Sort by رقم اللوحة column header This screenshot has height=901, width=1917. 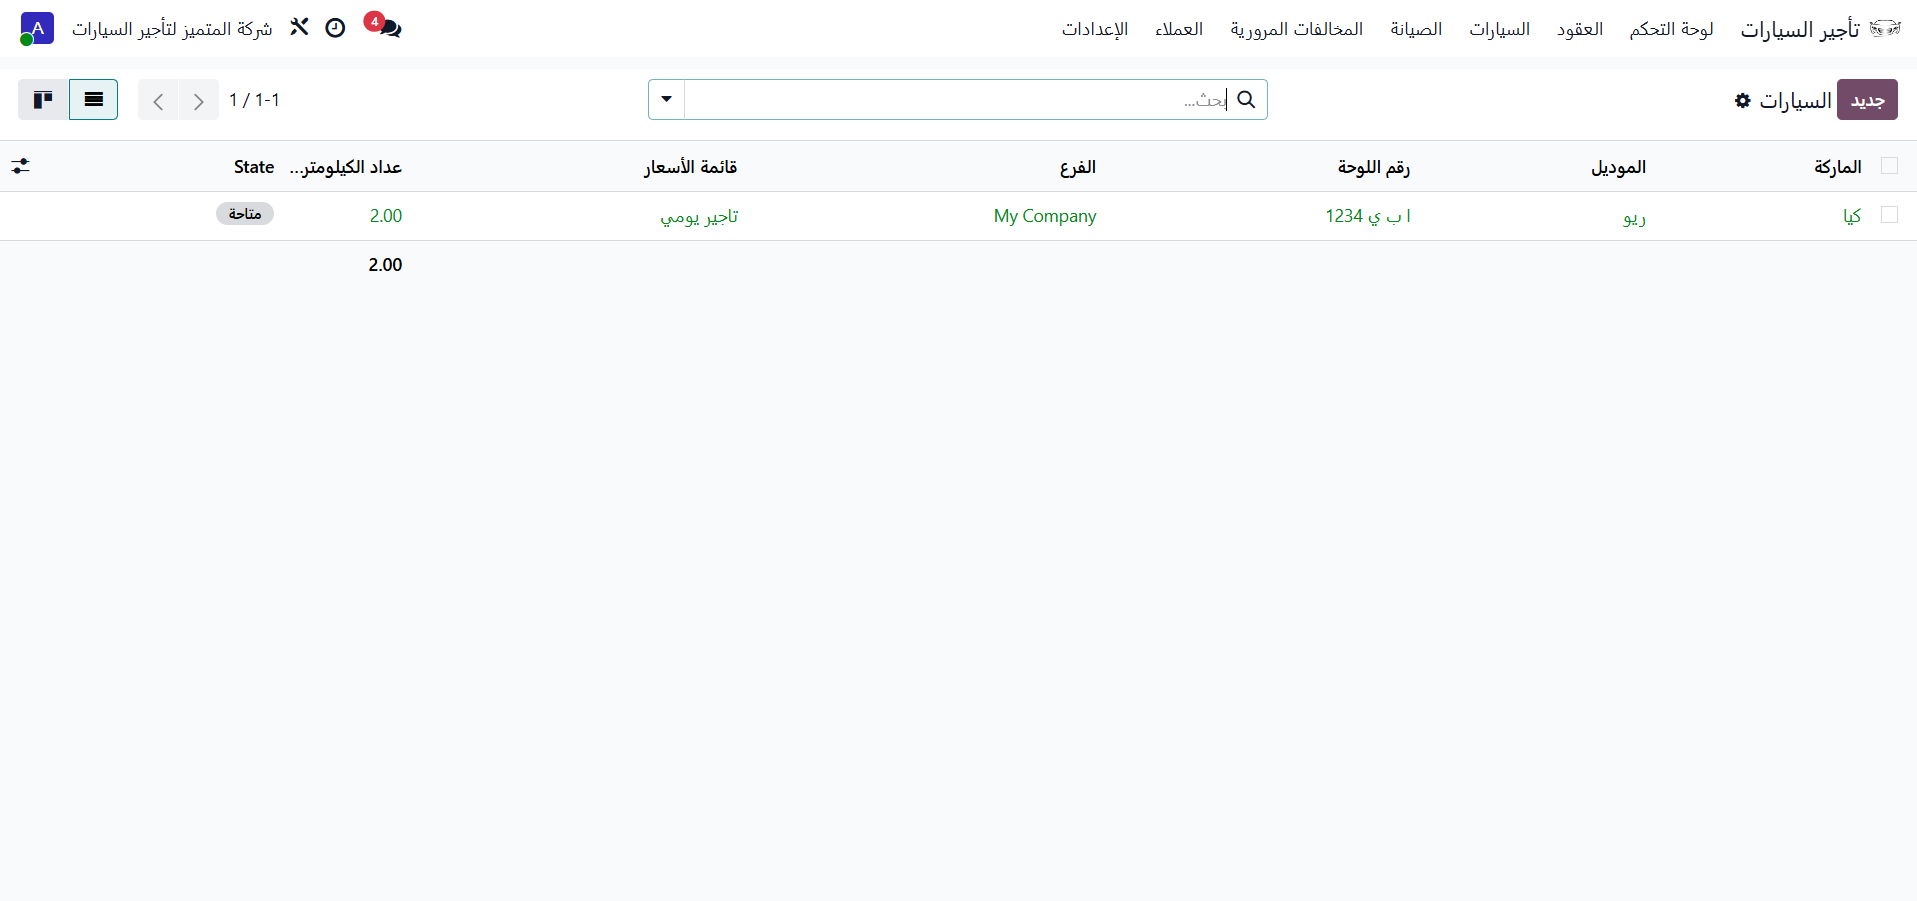tap(1374, 166)
